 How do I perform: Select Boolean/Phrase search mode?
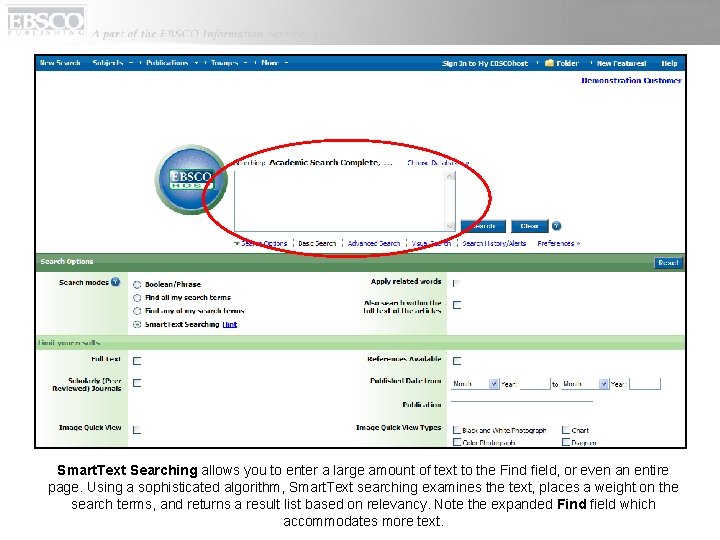(x=137, y=284)
